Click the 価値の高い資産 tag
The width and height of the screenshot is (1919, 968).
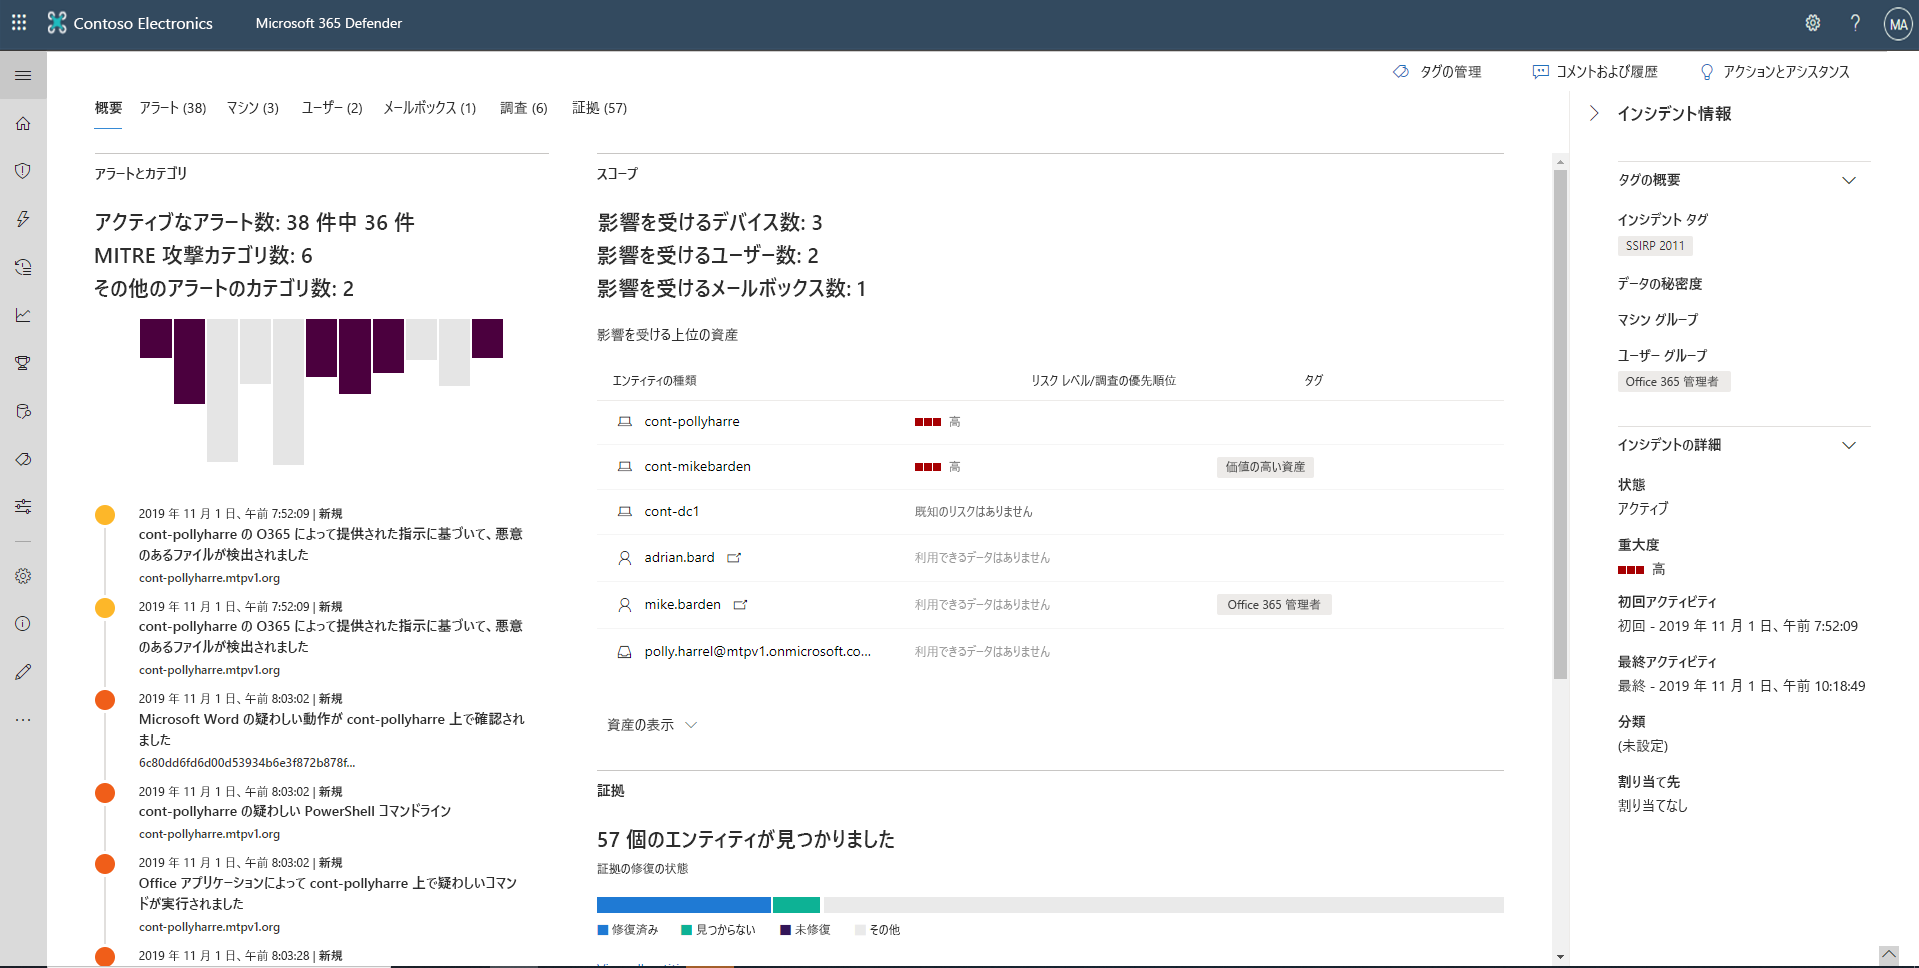[1265, 467]
